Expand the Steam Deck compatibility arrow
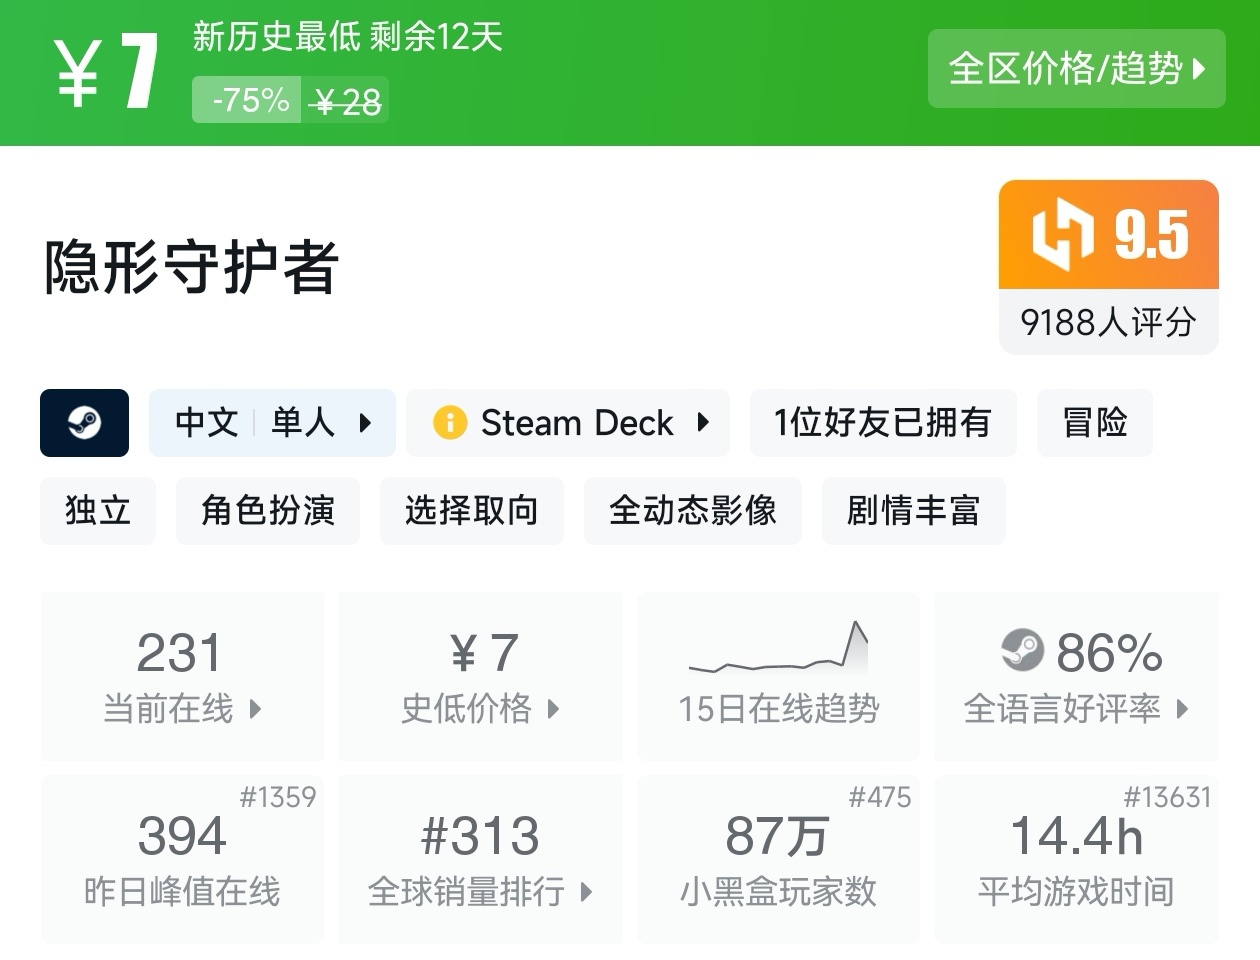This screenshot has width=1260, height=960. point(703,423)
